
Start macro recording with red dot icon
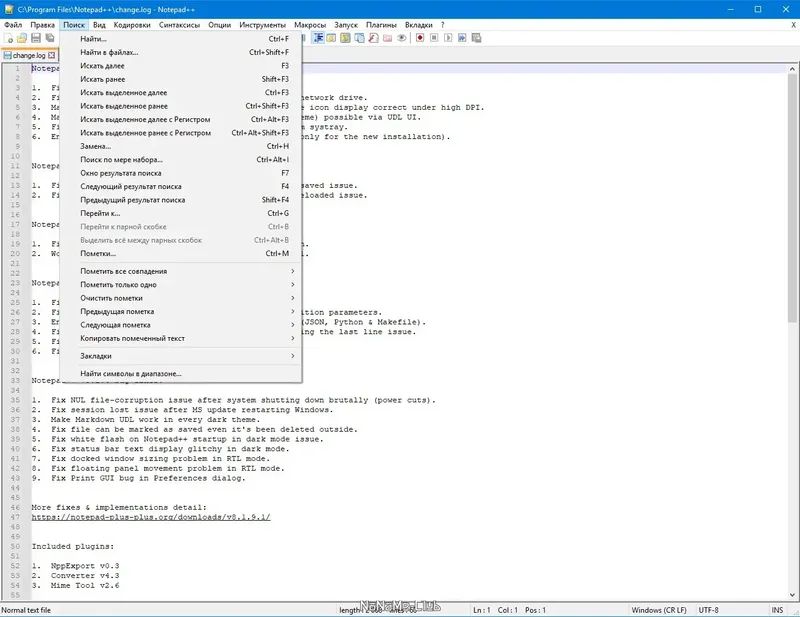click(x=420, y=38)
